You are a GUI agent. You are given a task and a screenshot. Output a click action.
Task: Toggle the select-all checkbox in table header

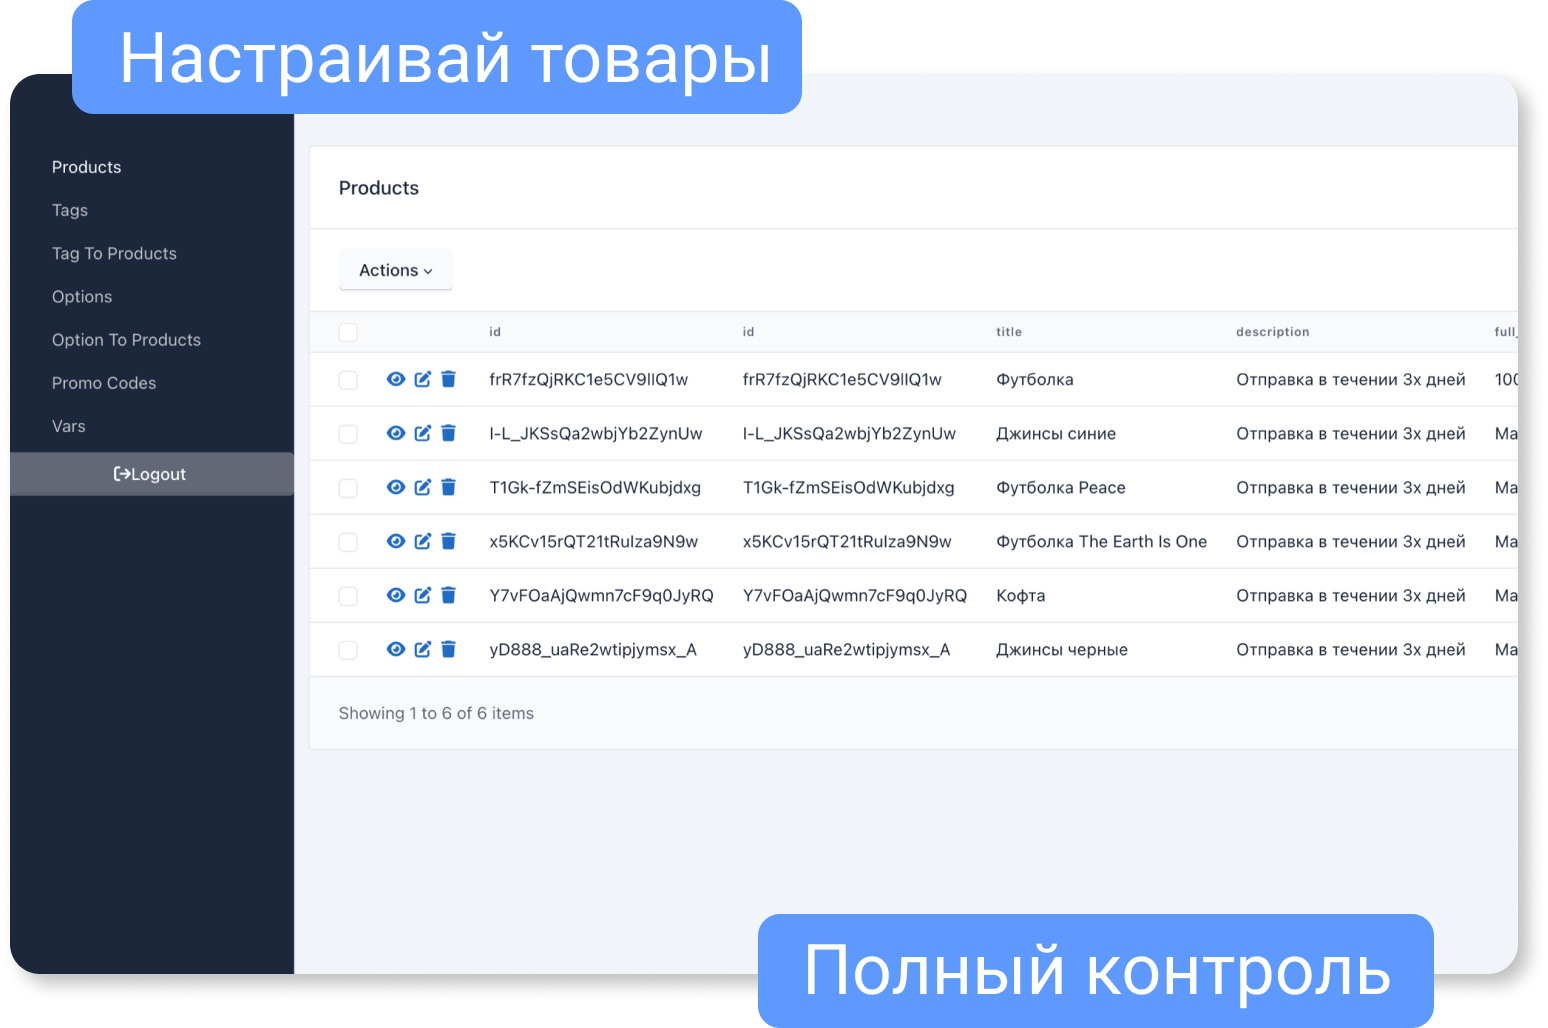point(348,331)
